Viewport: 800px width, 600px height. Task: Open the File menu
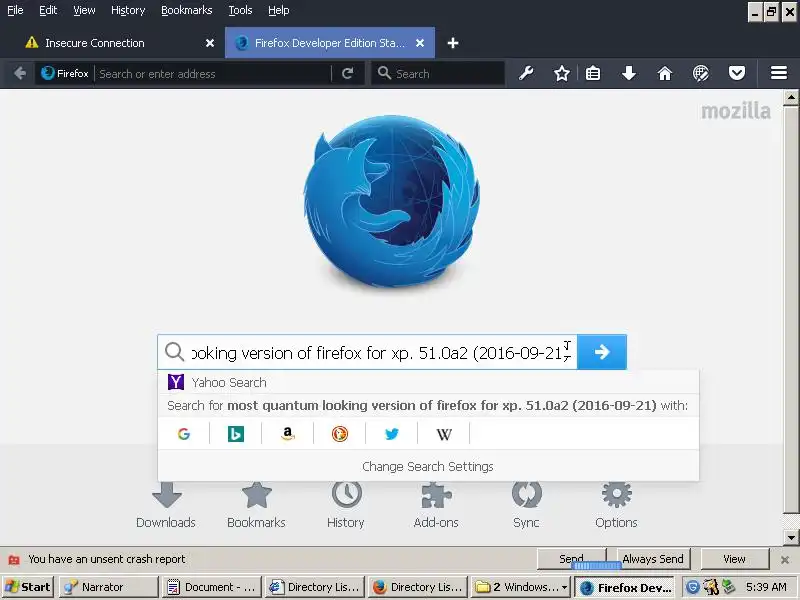point(15,10)
